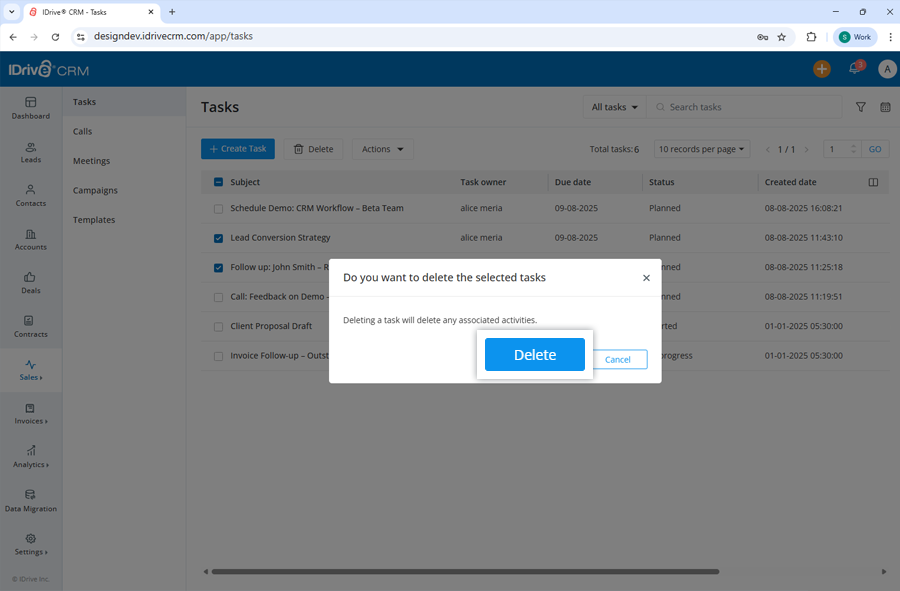
Task: Open the column manager icon in the table header
Action: pyautogui.click(x=872, y=182)
